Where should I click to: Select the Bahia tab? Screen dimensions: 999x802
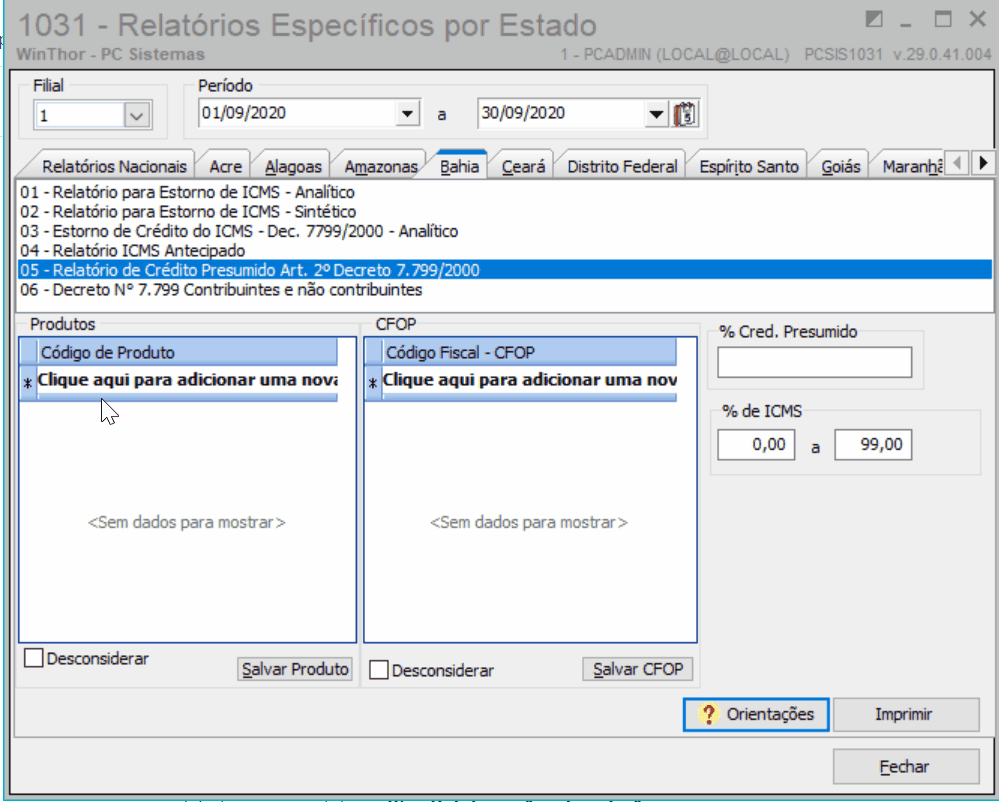point(459,166)
